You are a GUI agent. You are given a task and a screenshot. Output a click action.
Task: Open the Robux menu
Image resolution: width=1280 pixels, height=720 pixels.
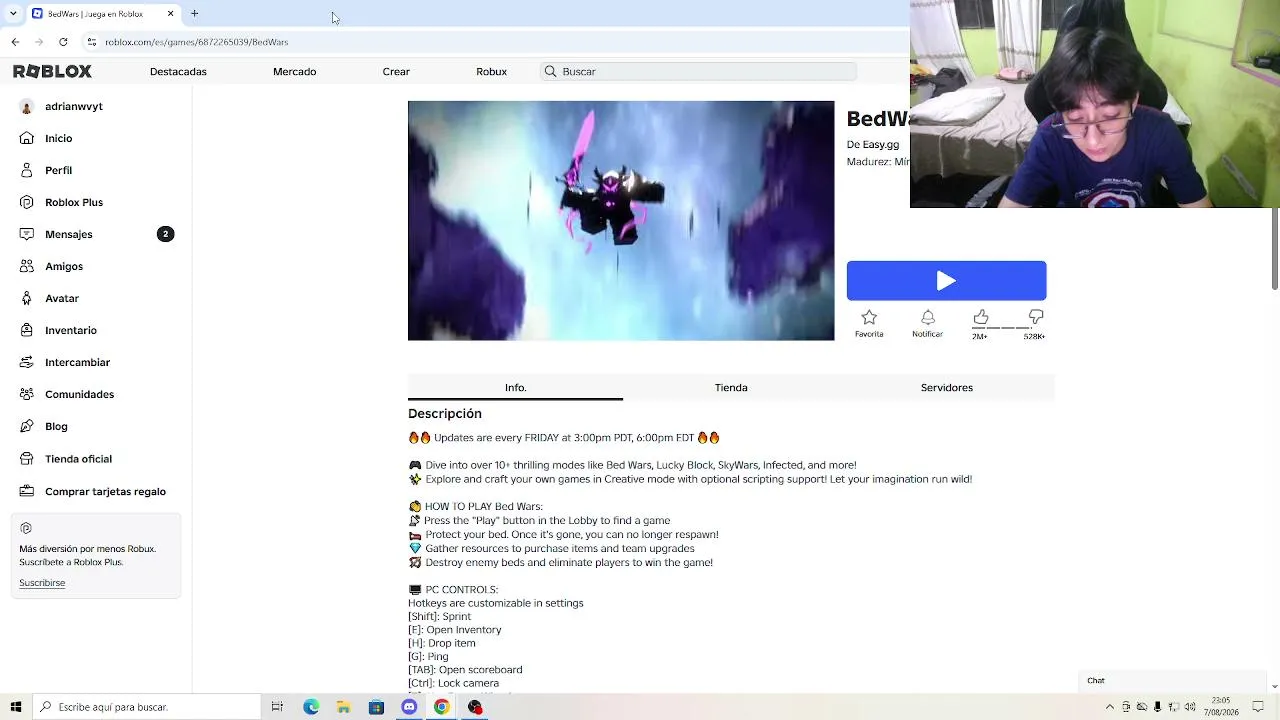[x=491, y=71]
